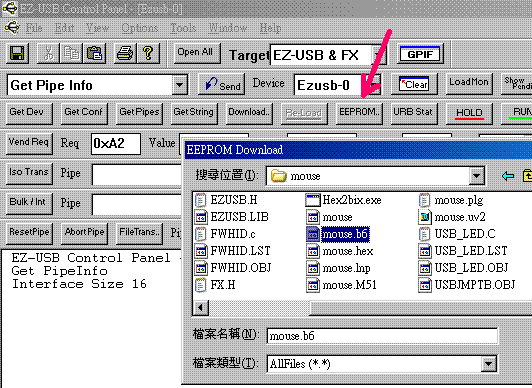532x388 pixels.
Task: Click the up-one-folder icon in dialog
Action: point(528,176)
